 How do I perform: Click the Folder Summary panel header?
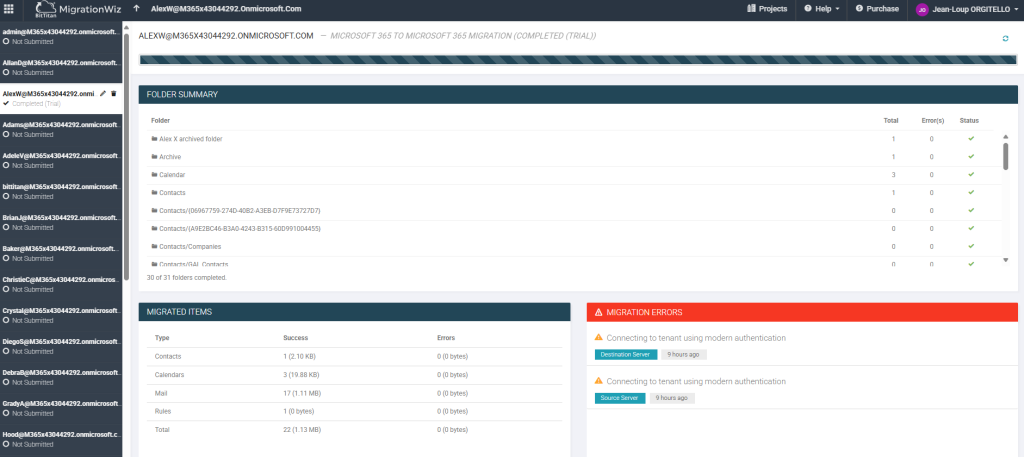click(578, 95)
